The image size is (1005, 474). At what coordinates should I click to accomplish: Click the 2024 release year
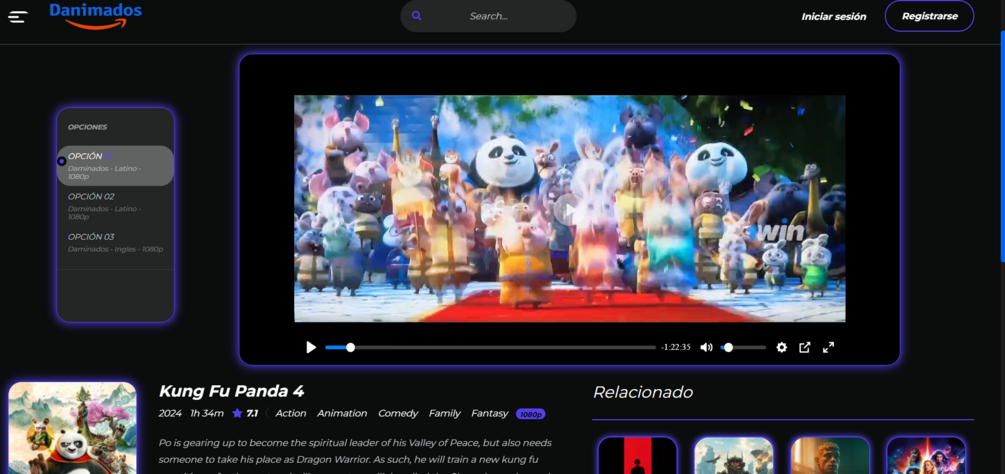(170, 414)
